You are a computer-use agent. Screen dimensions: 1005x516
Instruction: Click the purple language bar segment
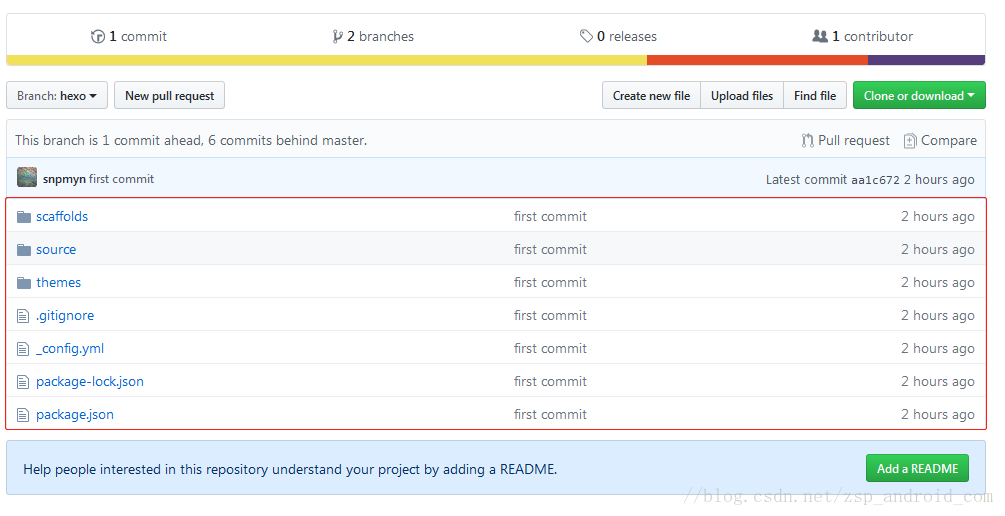pos(927,60)
